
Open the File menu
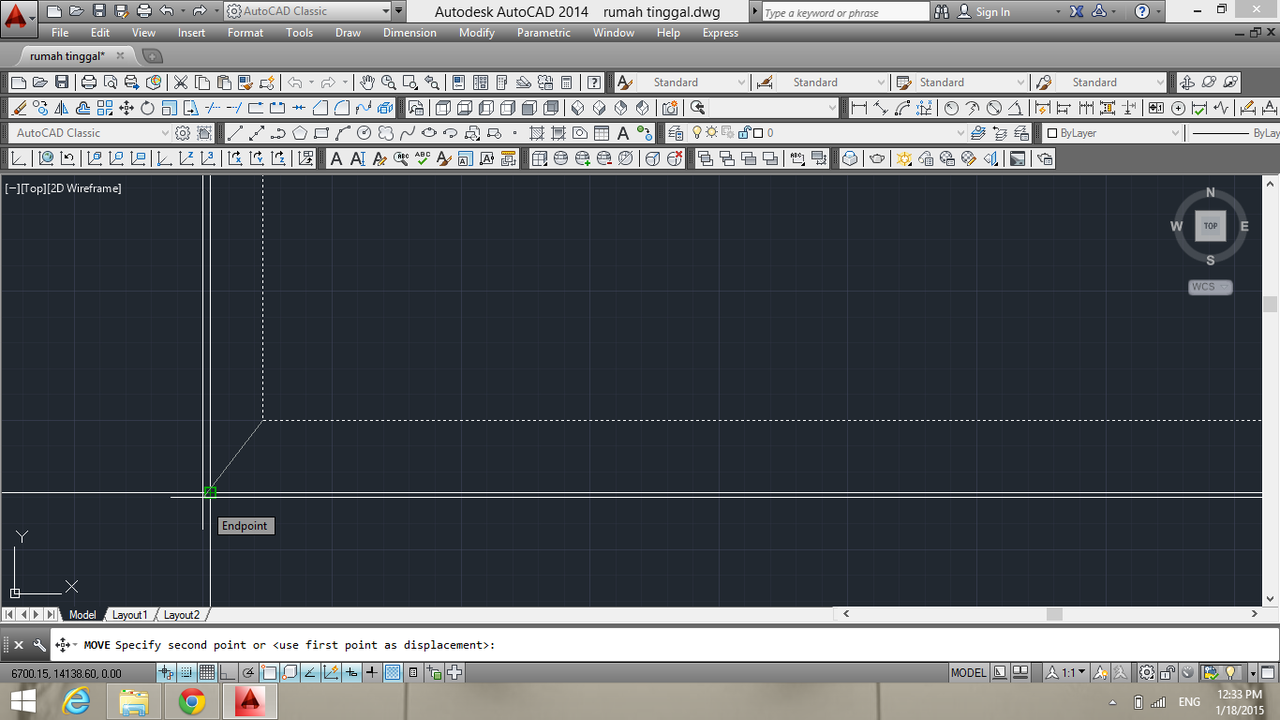tap(60, 33)
